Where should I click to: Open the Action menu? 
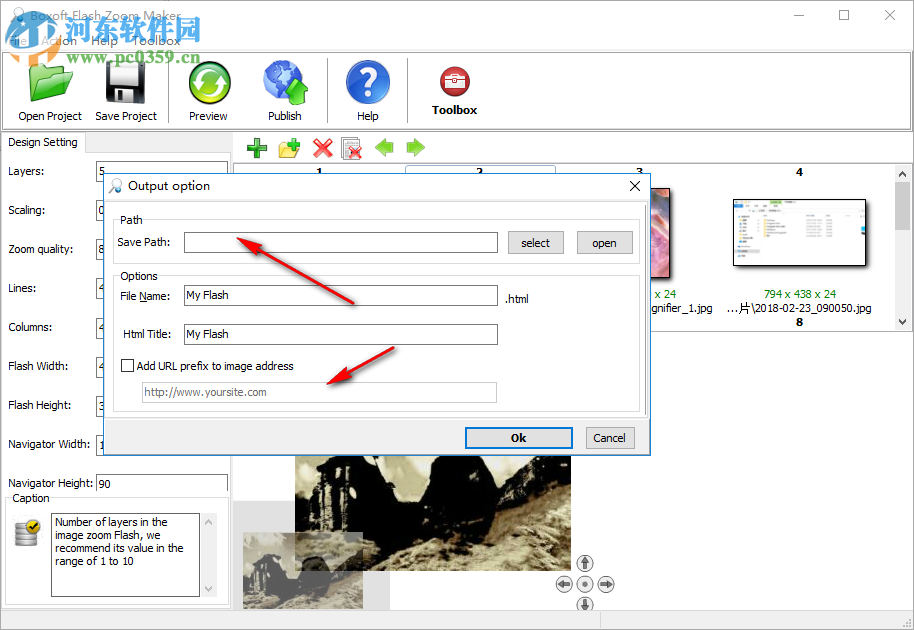(x=58, y=41)
